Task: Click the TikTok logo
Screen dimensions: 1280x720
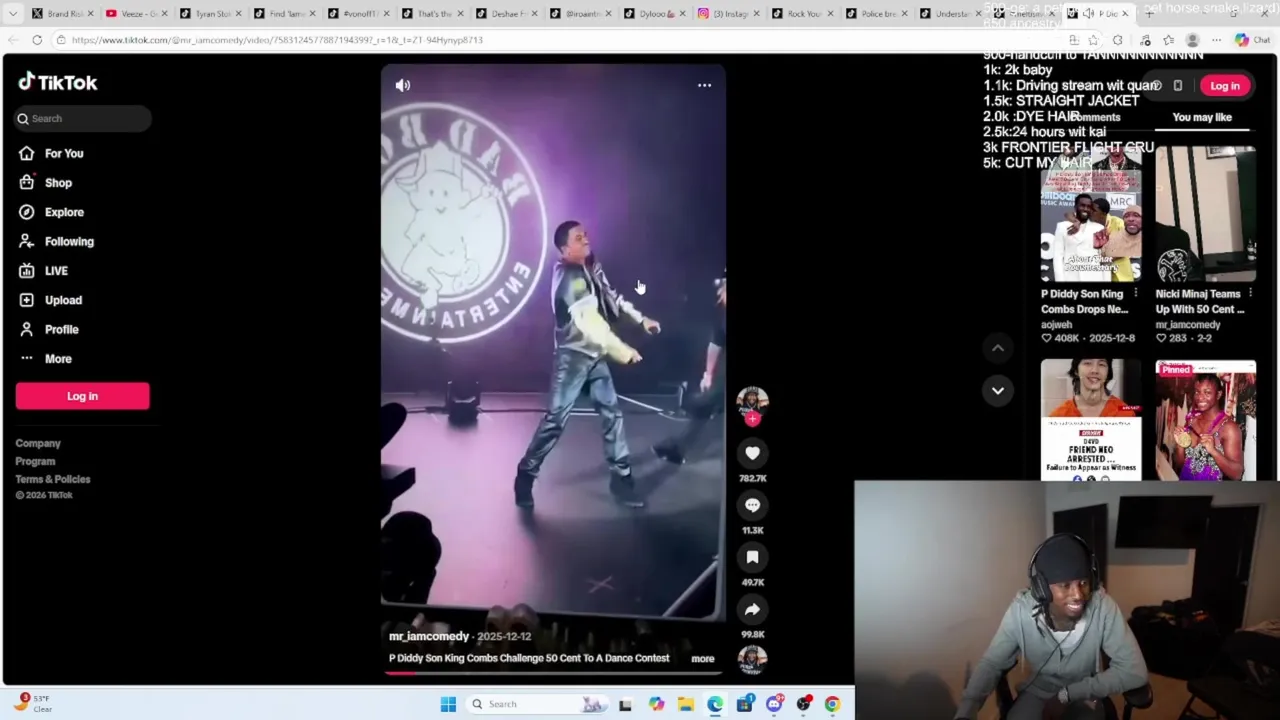Action: (58, 83)
